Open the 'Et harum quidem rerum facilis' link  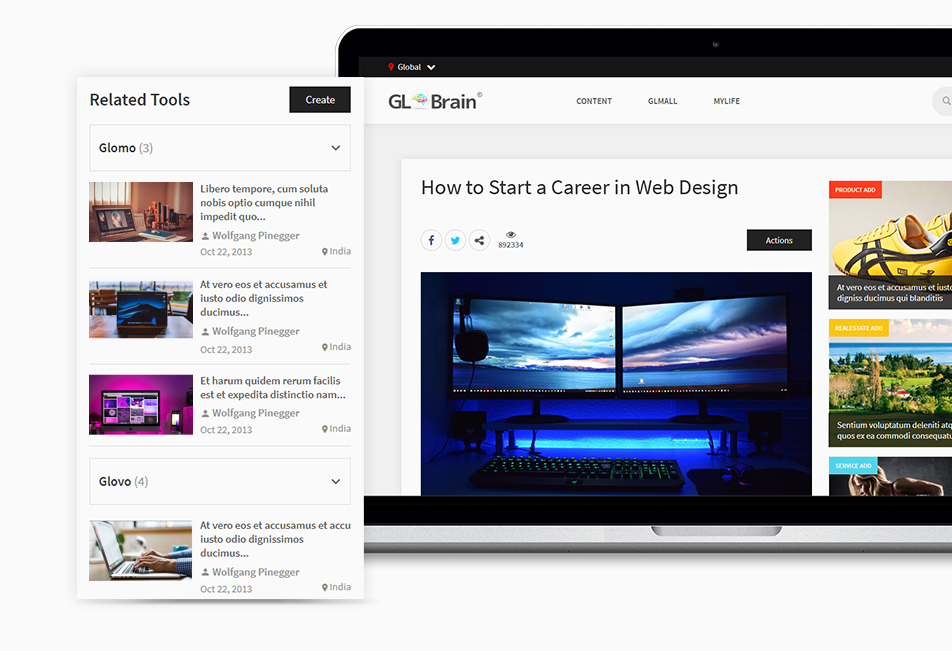[x=273, y=387]
